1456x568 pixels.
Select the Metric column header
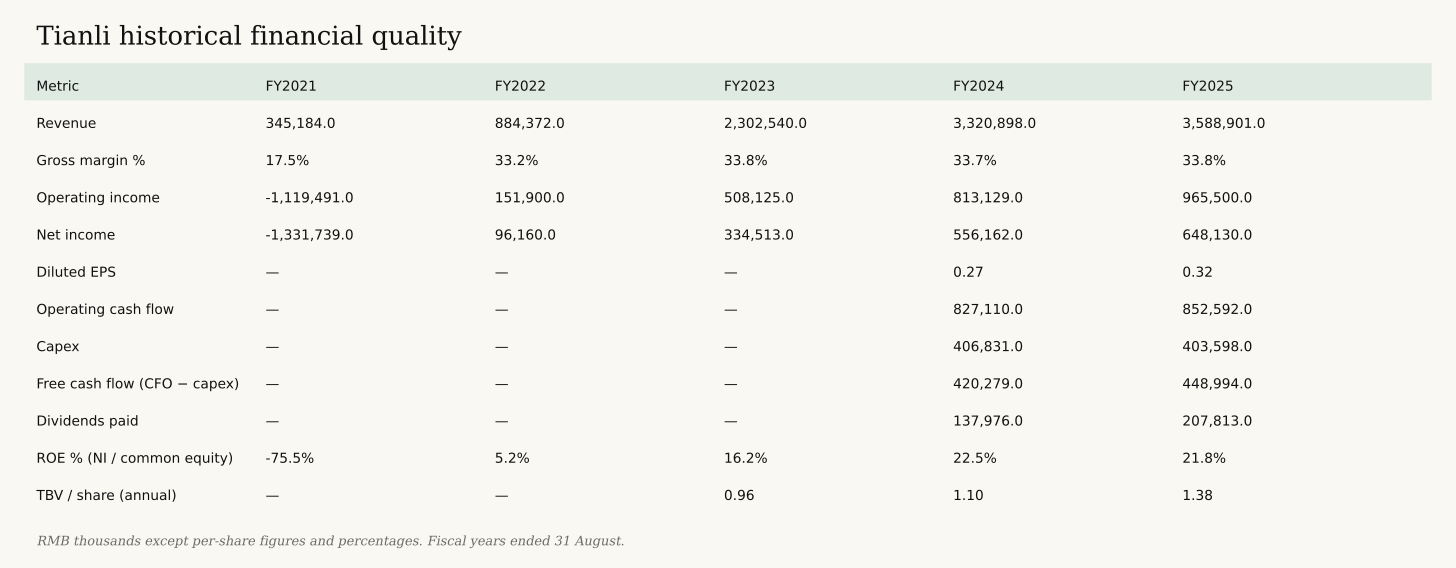click(x=57, y=86)
